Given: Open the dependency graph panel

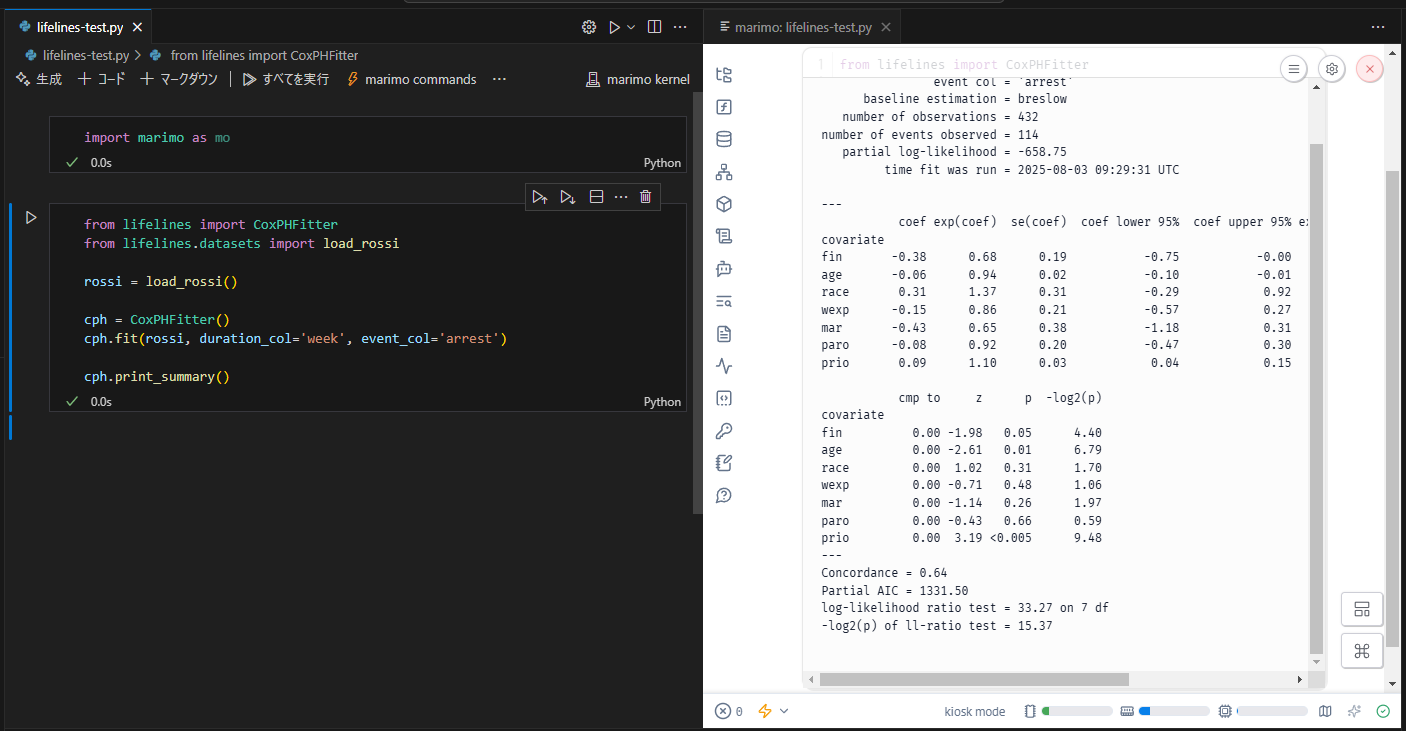Looking at the screenshot, I should (x=724, y=171).
